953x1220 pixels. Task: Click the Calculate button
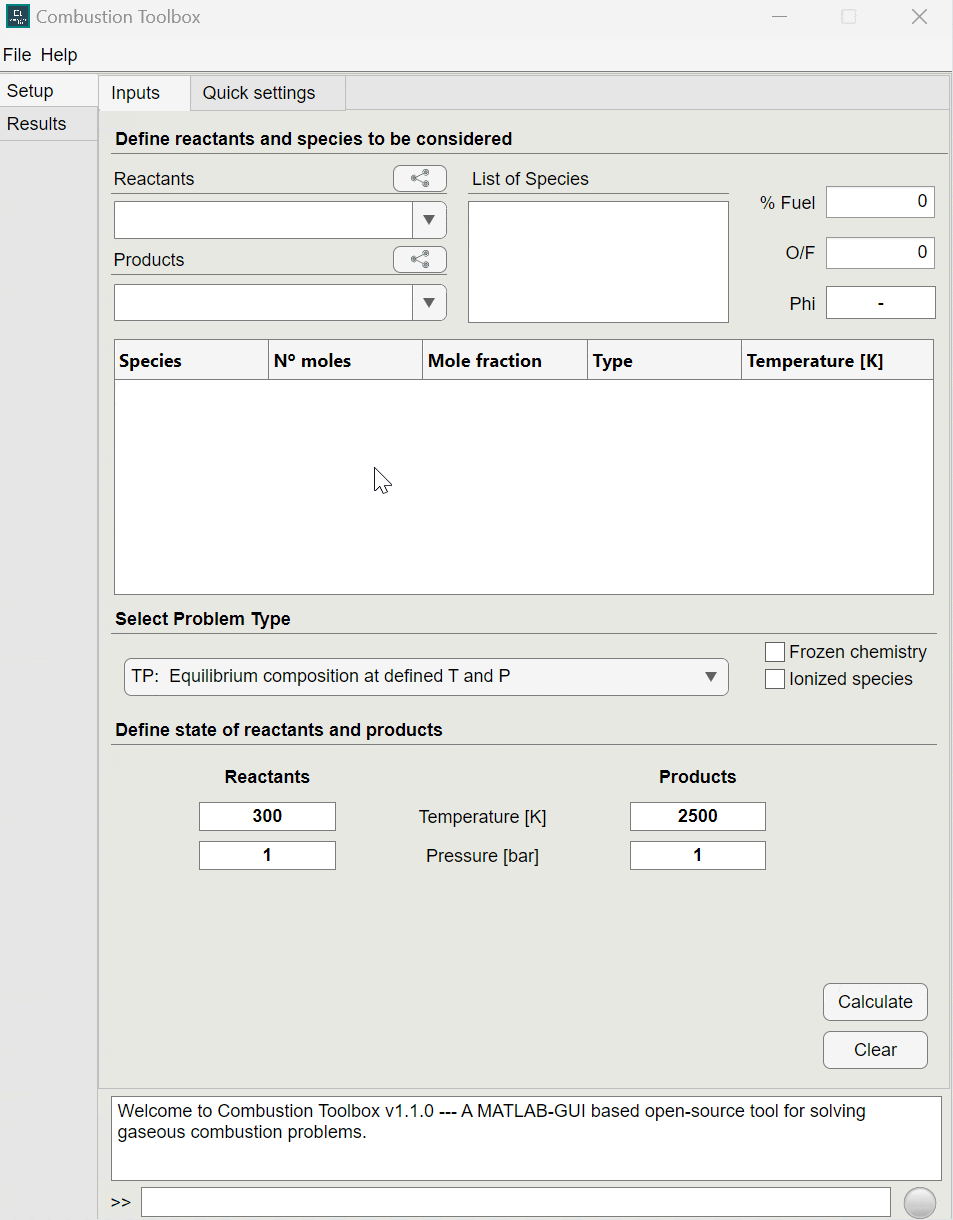875,1001
